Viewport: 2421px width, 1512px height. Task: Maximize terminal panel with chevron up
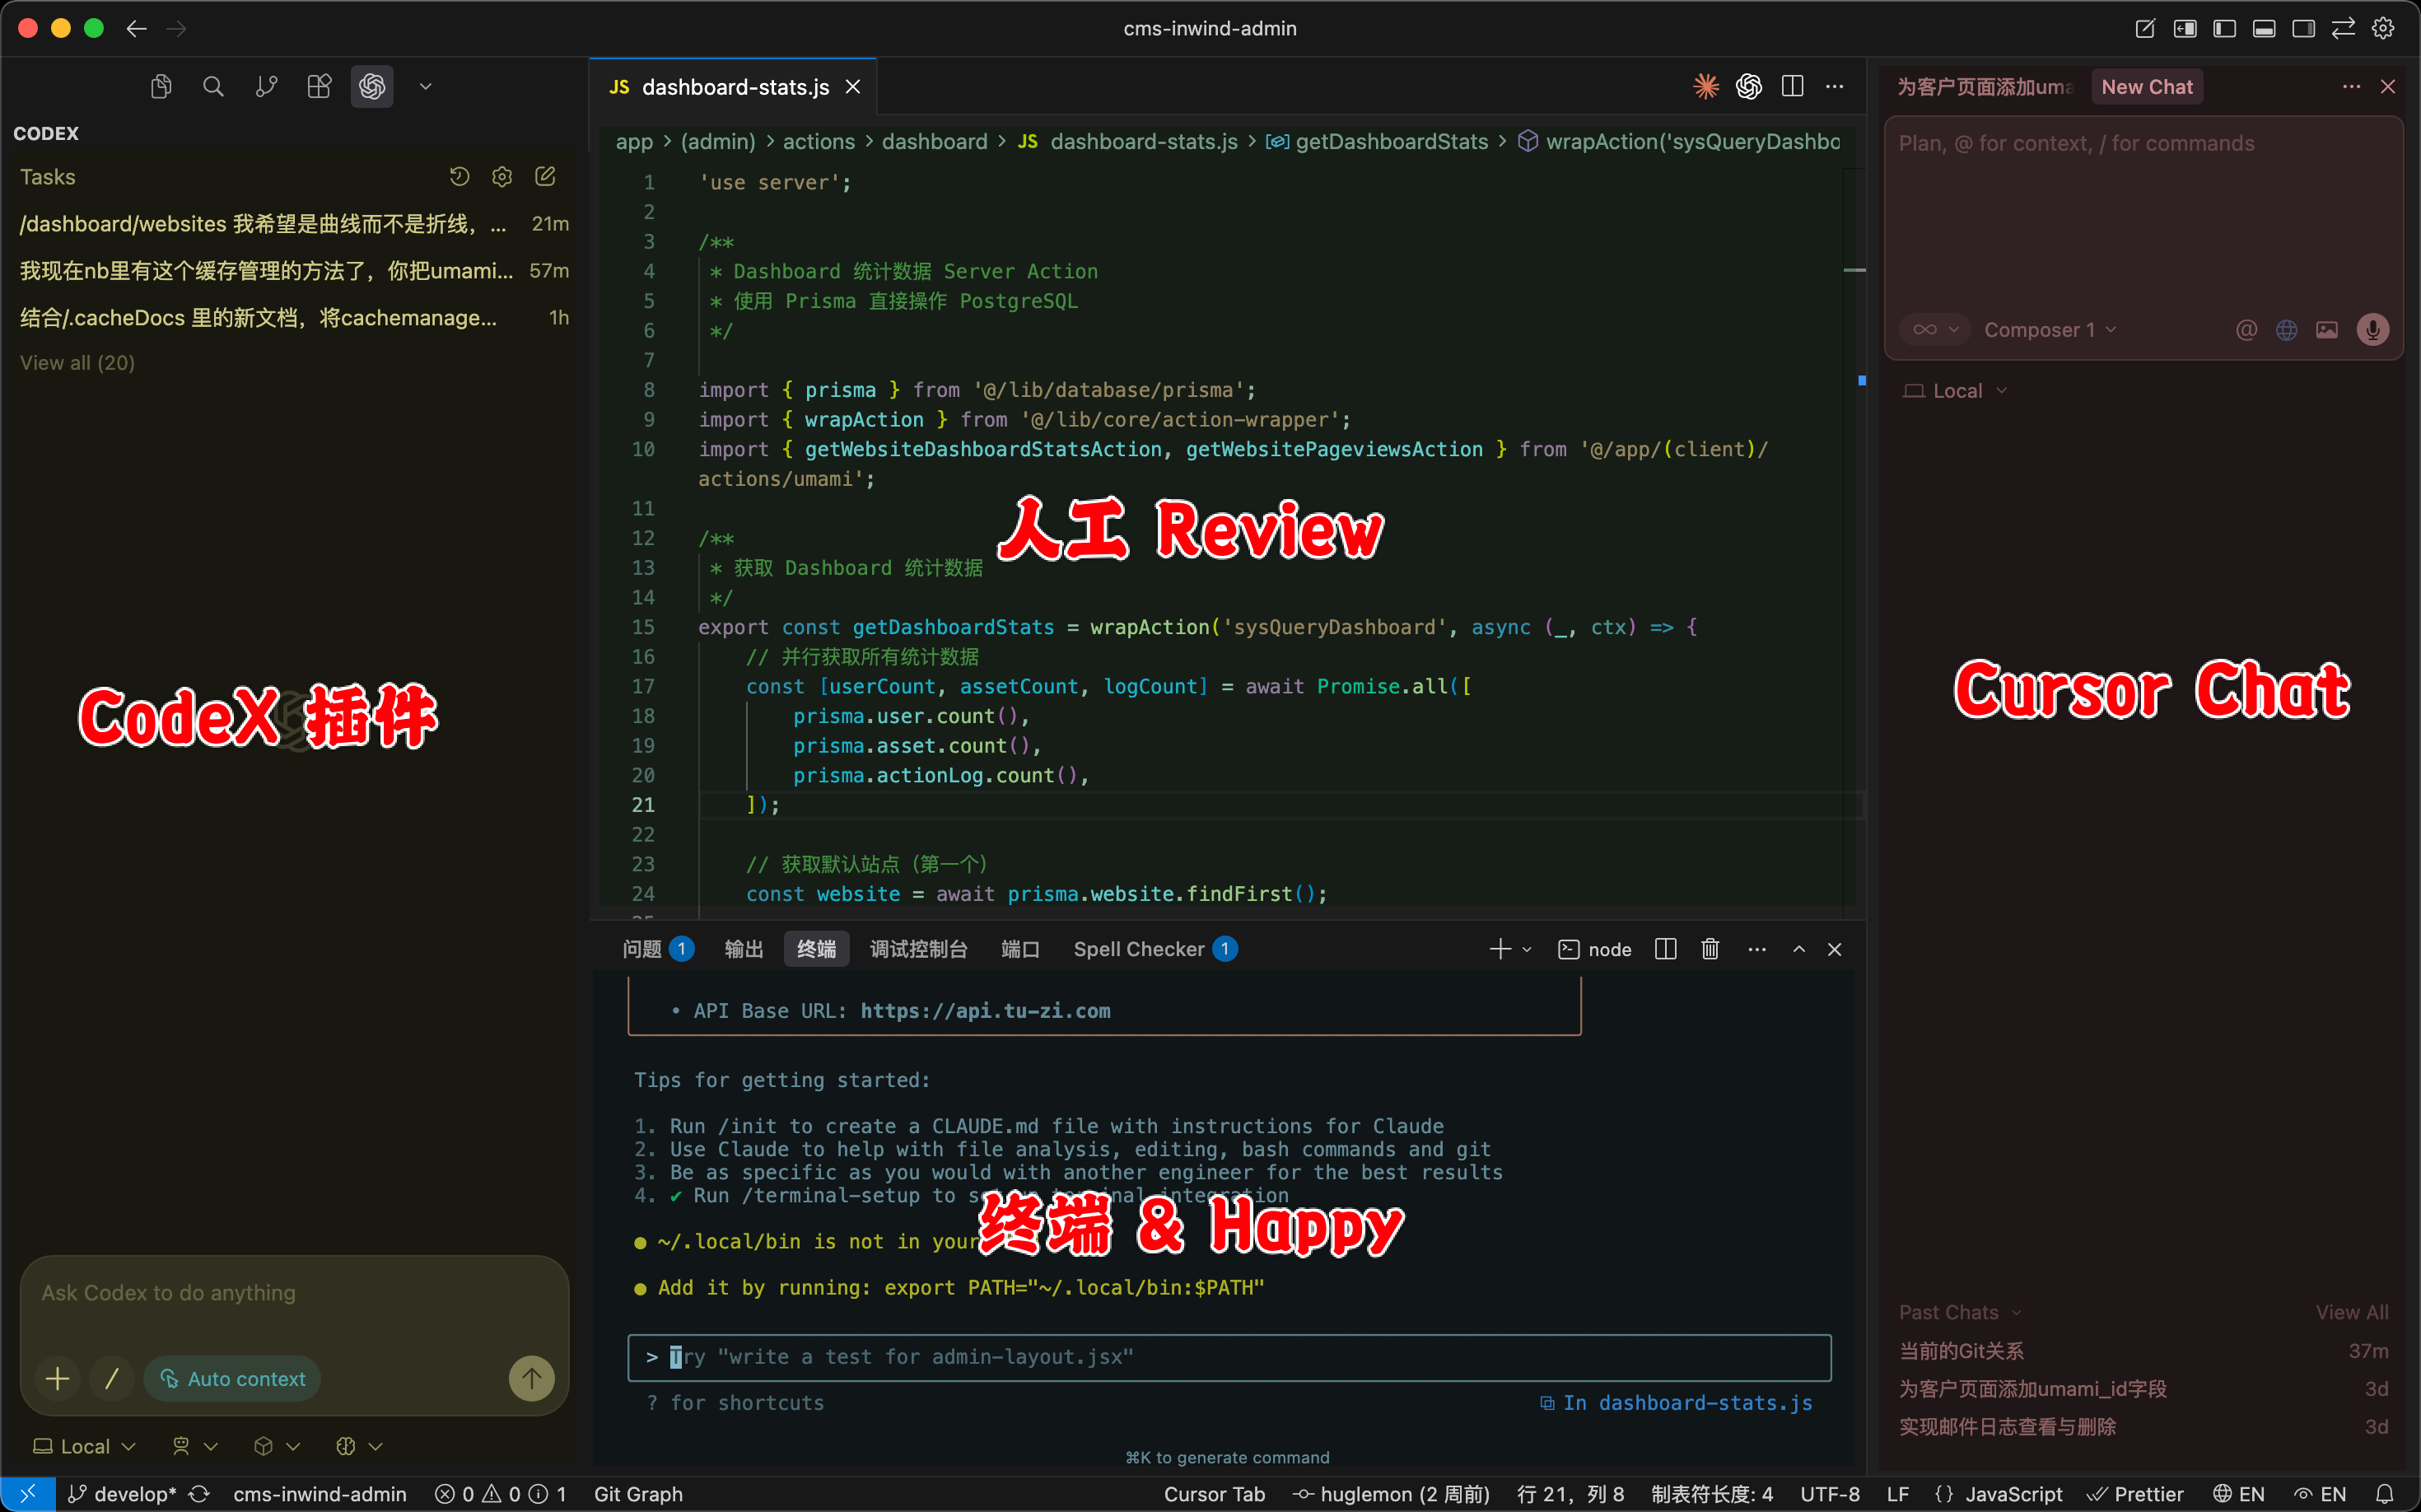pyautogui.click(x=1798, y=949)
